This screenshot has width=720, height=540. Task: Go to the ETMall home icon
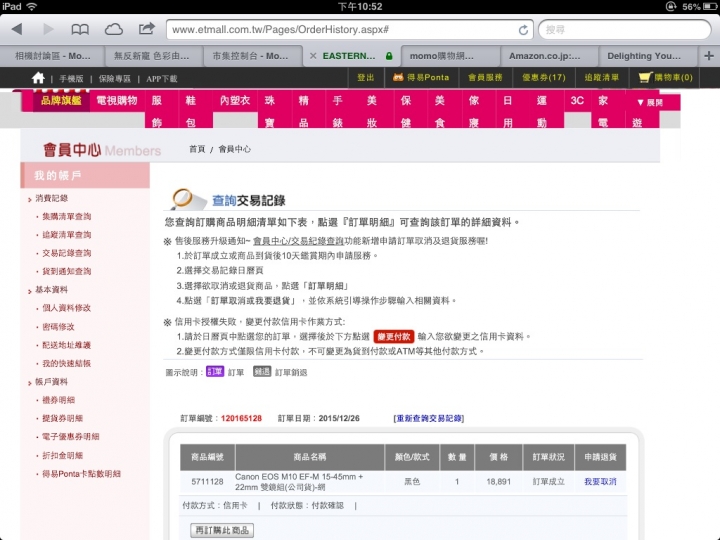click(38, 78)
